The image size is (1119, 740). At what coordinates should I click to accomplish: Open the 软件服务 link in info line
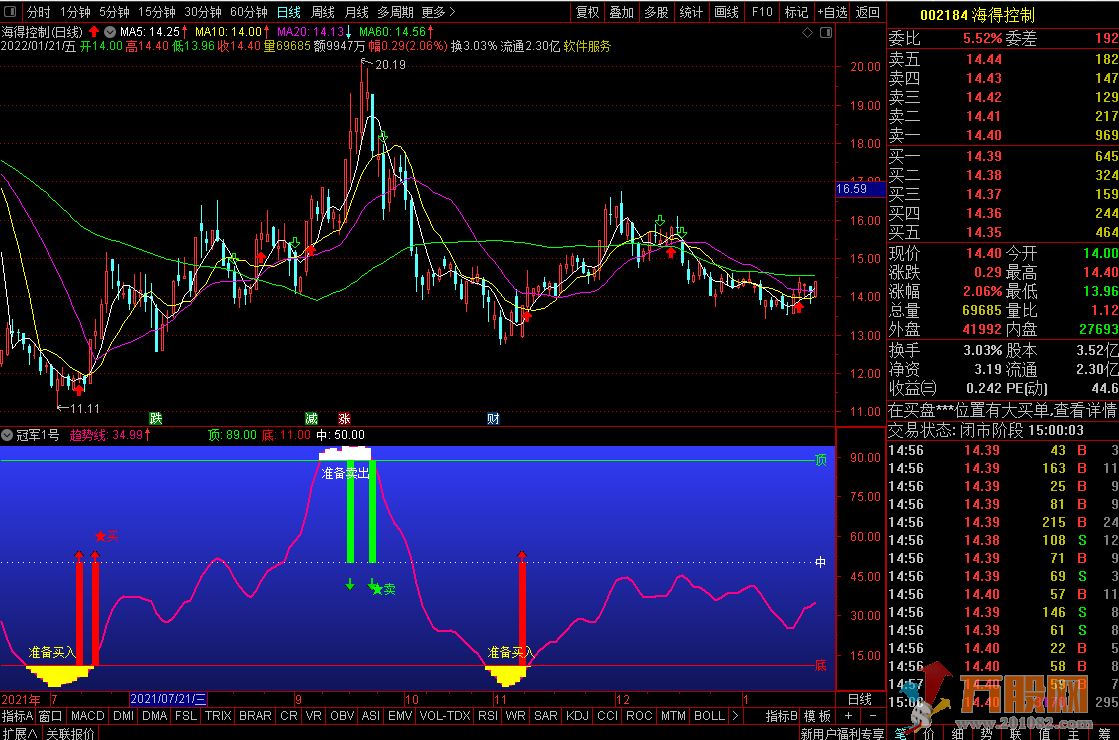coord(587,46)
